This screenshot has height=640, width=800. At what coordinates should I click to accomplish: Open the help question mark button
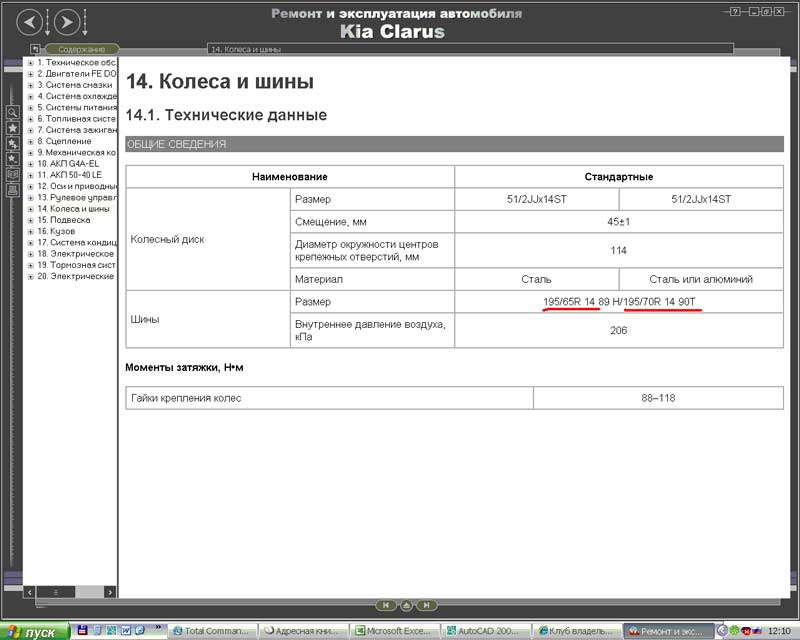tap(735, 12)
